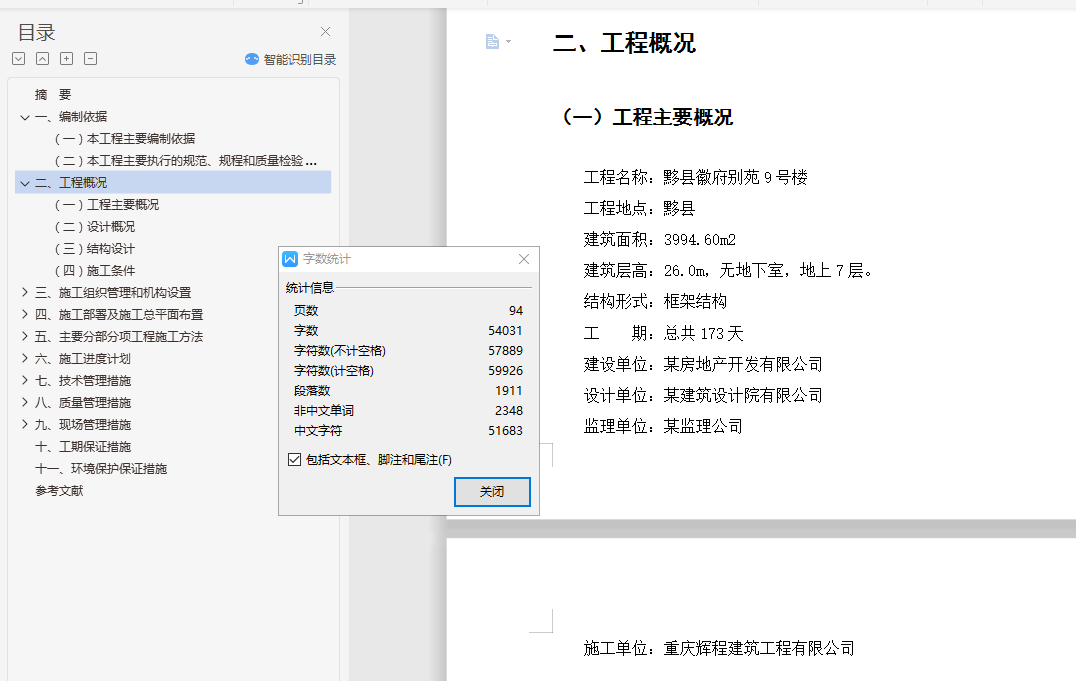Click line 工程名称：黟县徽府别苑9号楼

(x=695, y=177)
